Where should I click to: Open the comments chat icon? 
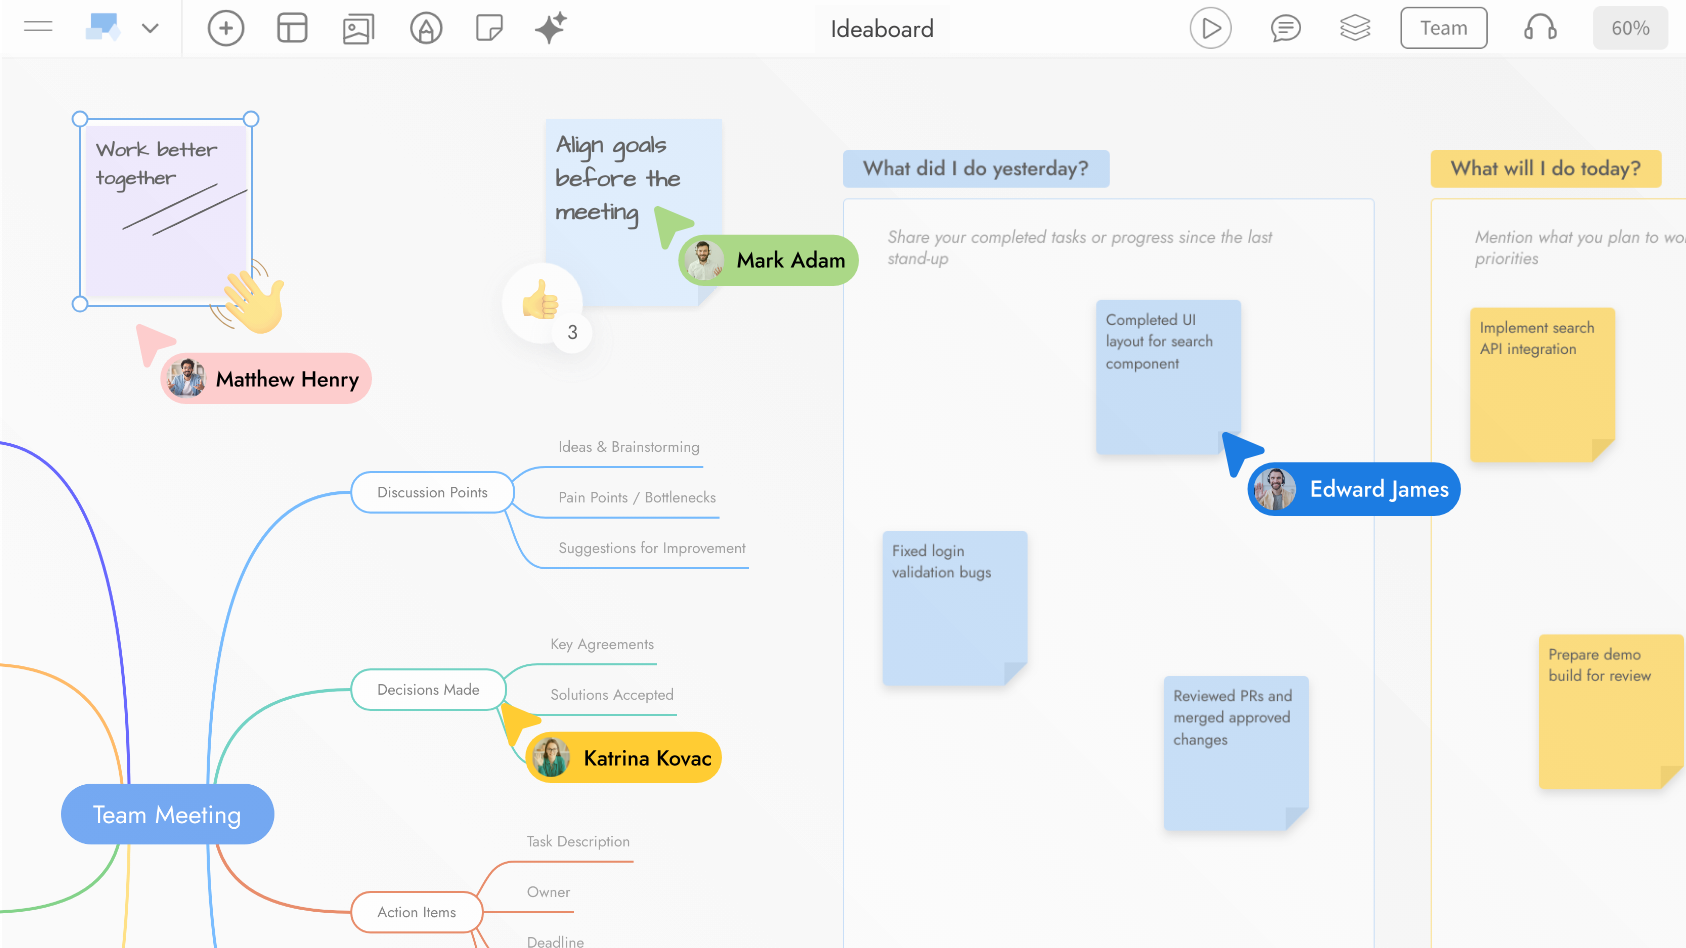click(1285, 28)
